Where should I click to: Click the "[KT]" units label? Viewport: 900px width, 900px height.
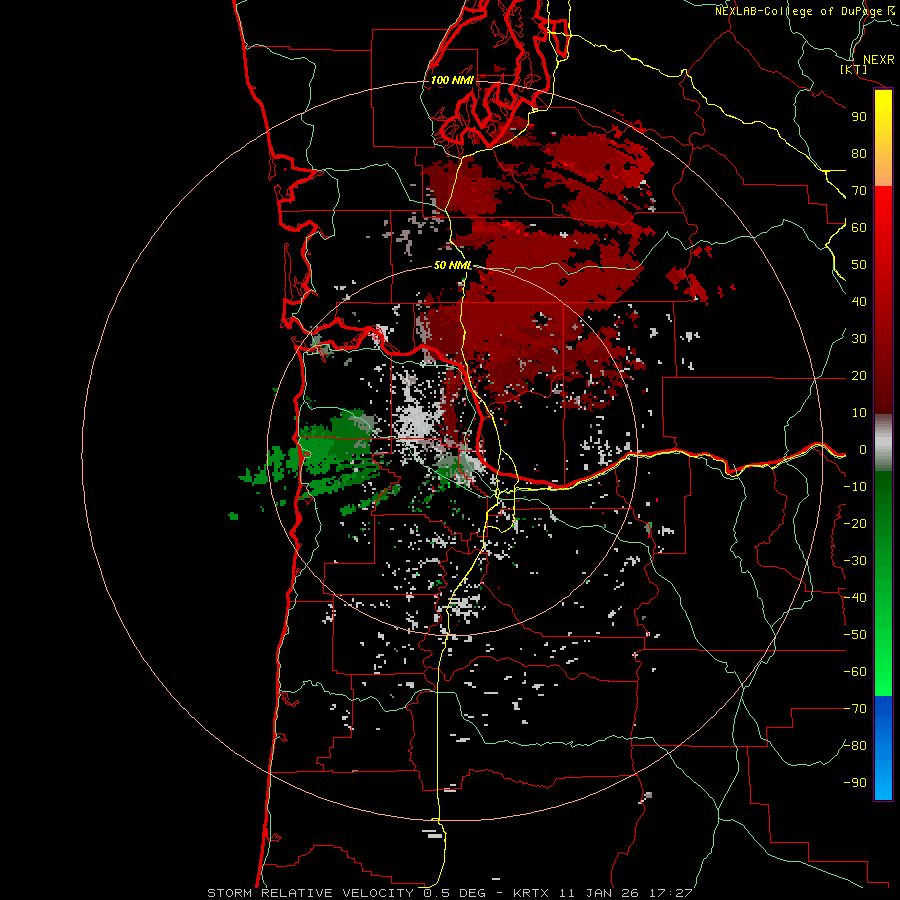coord(853,69)
